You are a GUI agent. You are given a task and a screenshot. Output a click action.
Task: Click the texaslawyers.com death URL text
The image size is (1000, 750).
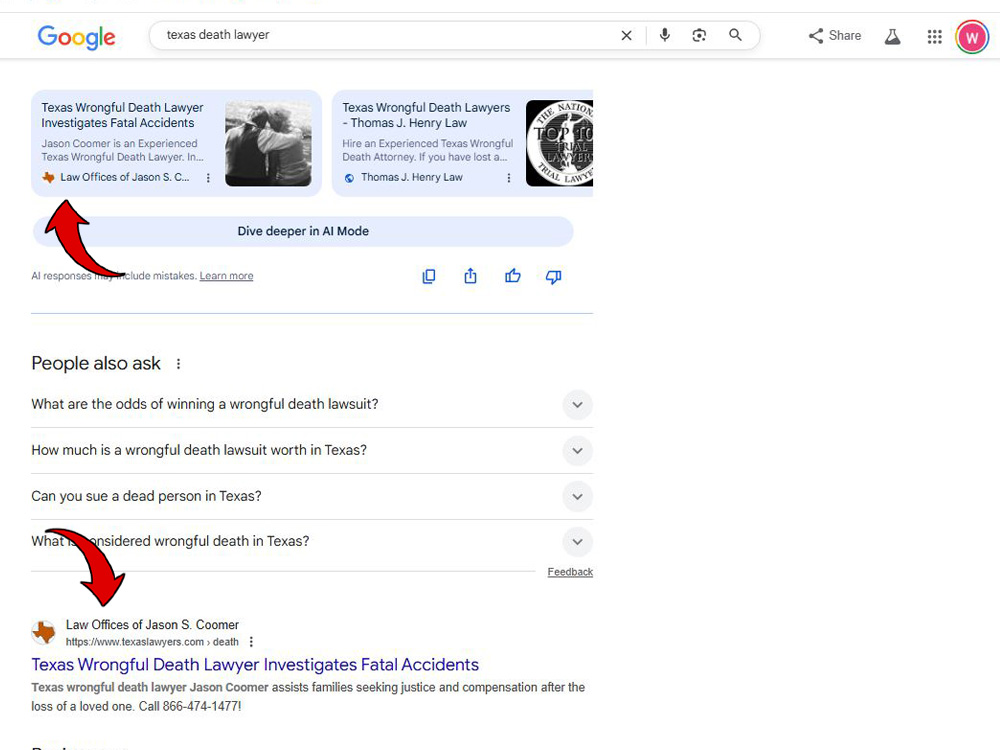[152, 642]
